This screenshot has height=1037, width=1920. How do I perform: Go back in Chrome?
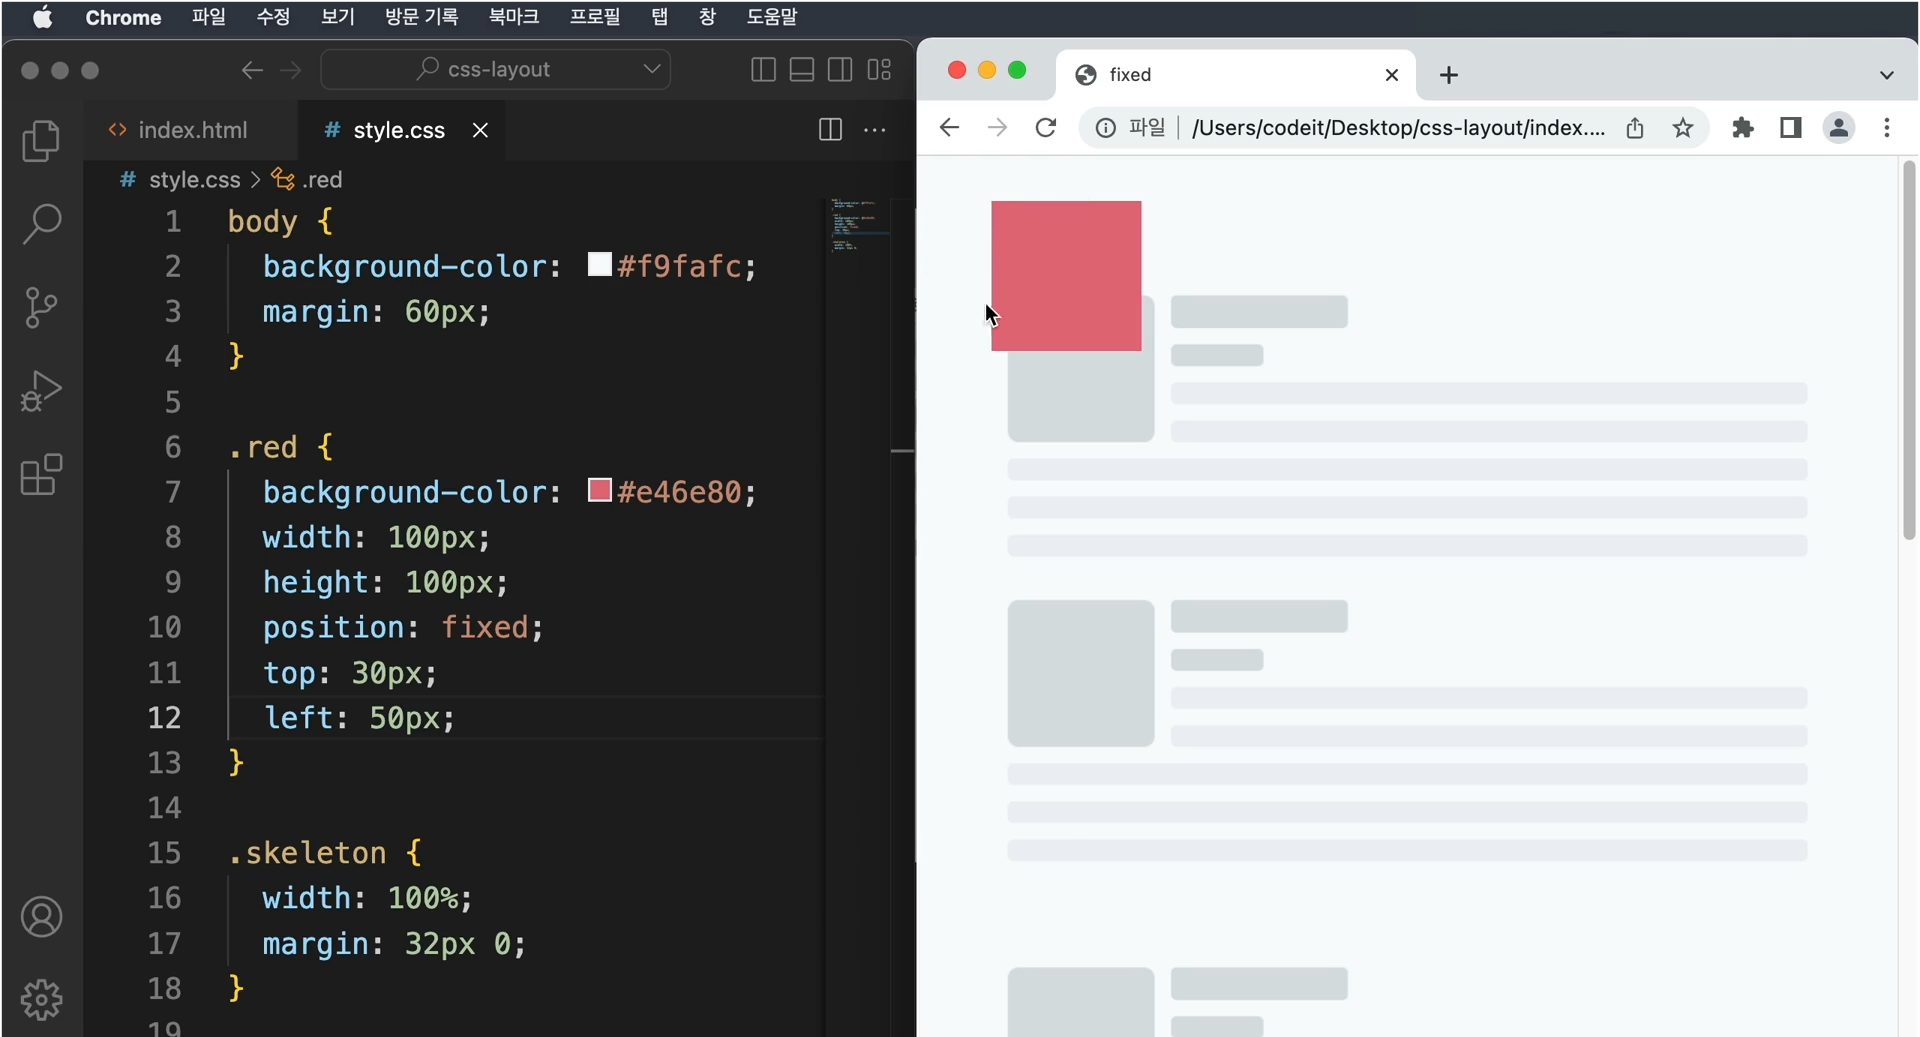pyautogui.click(x=949, y=128)
